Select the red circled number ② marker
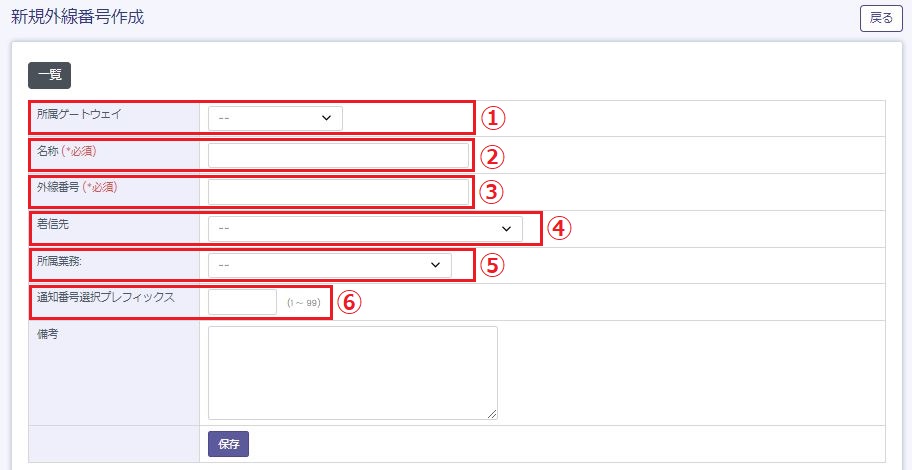Image resolution: width=912 pixels, height=470 pixels. [492, 156]
